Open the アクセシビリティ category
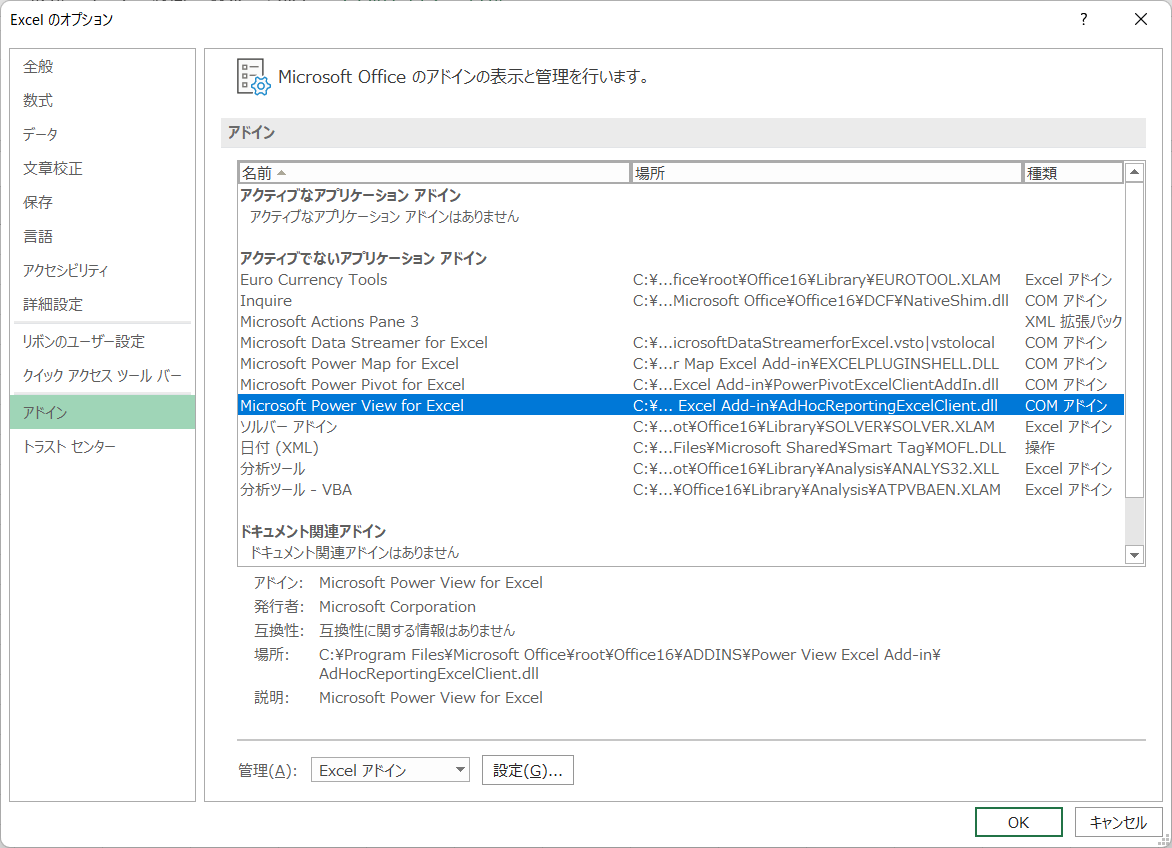Viewport: 1172px width, 848px height. (102, 270)
